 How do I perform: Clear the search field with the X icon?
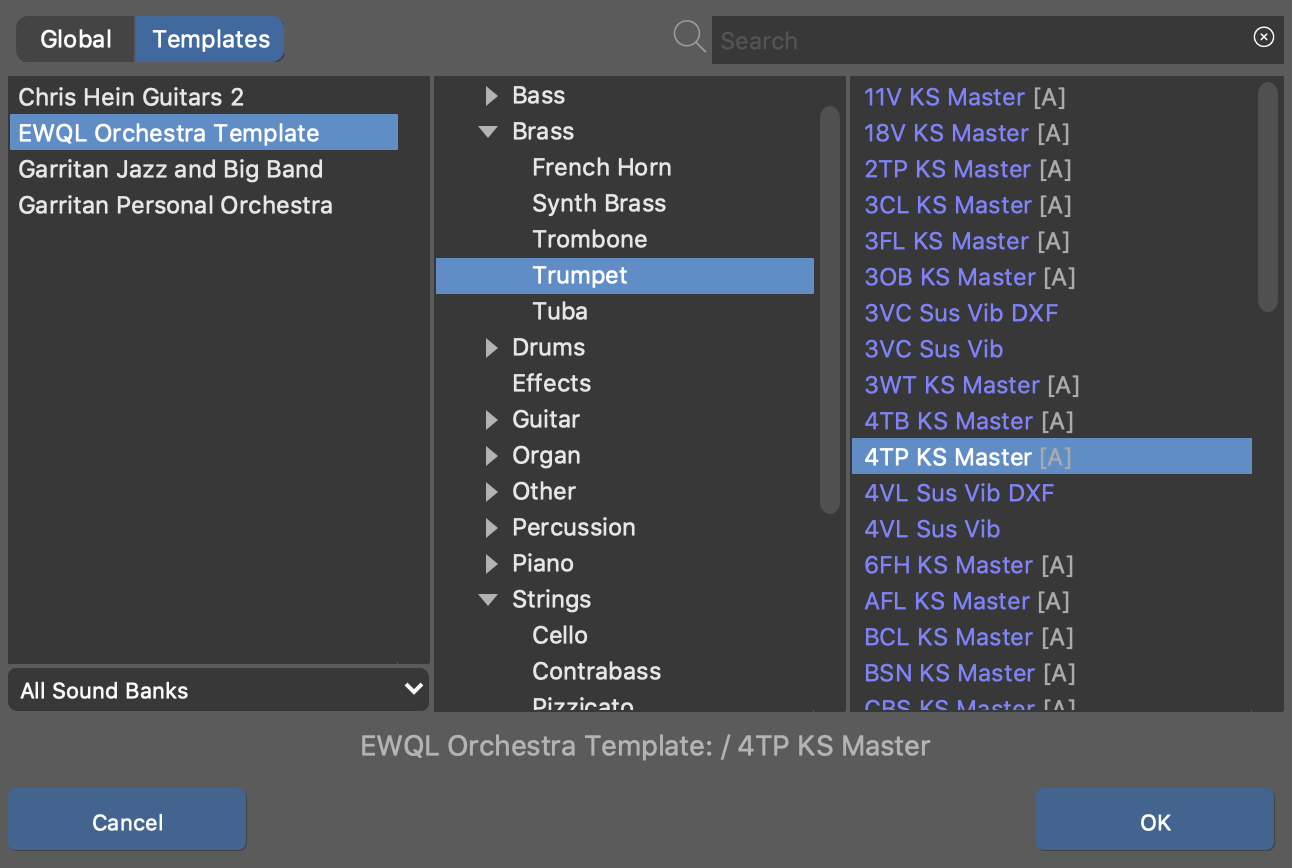(x=1263, y=37)
